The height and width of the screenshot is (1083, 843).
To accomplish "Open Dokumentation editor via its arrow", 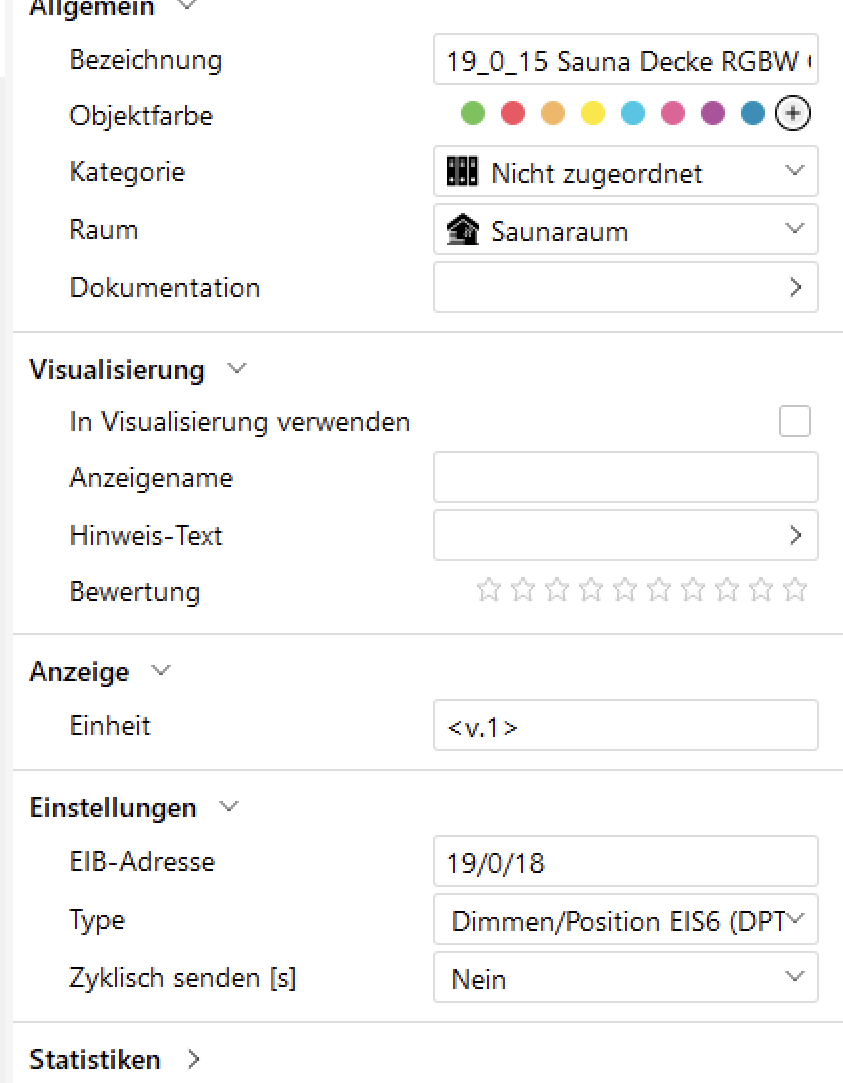I will (x=795, y=288).
